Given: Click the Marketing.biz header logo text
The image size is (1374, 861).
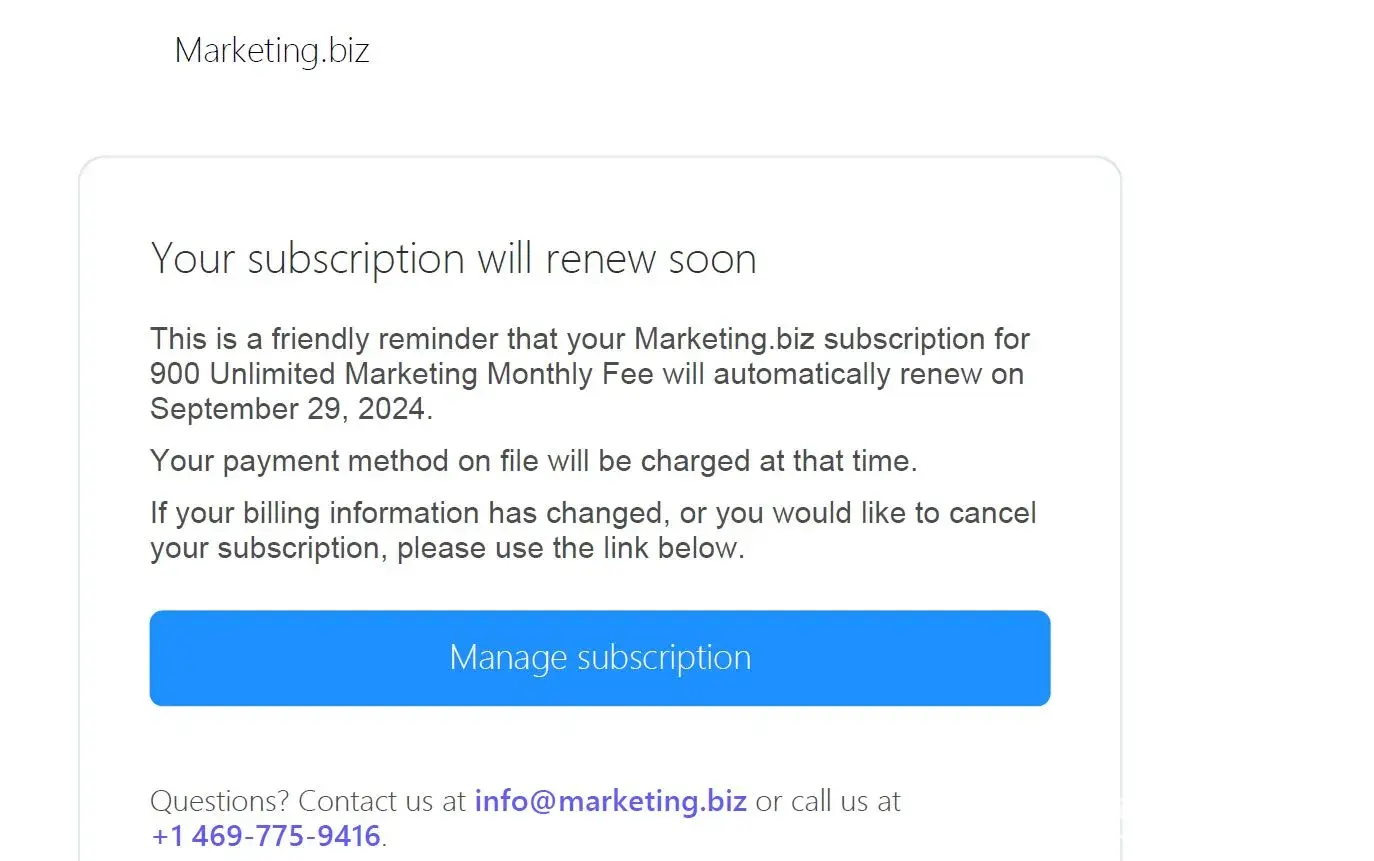Looking at the screenshot, I should (x=272, y=50).
